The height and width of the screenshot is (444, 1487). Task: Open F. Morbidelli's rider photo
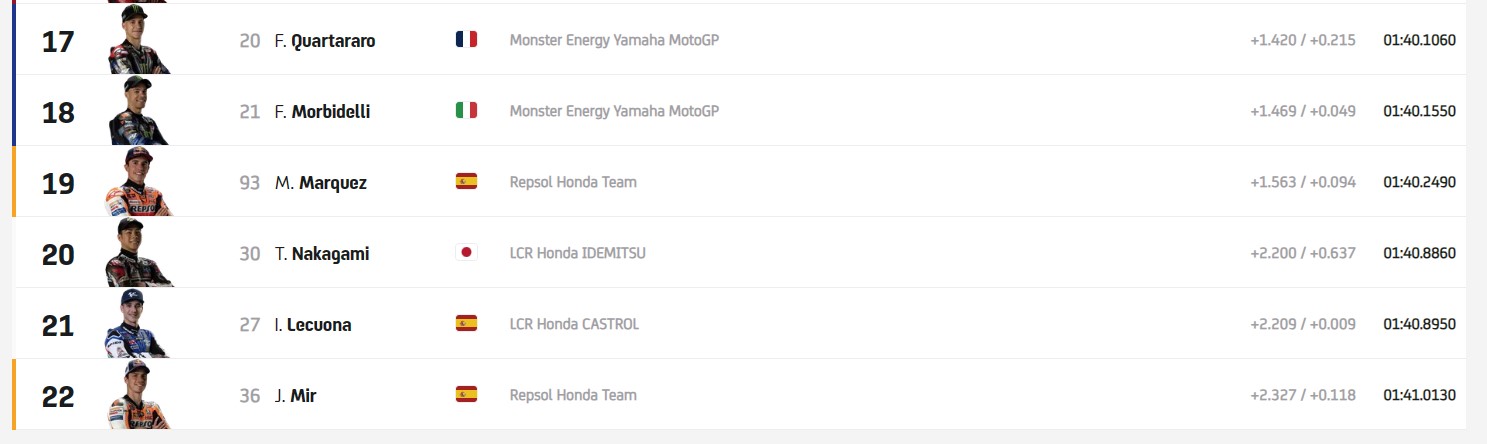137,112
